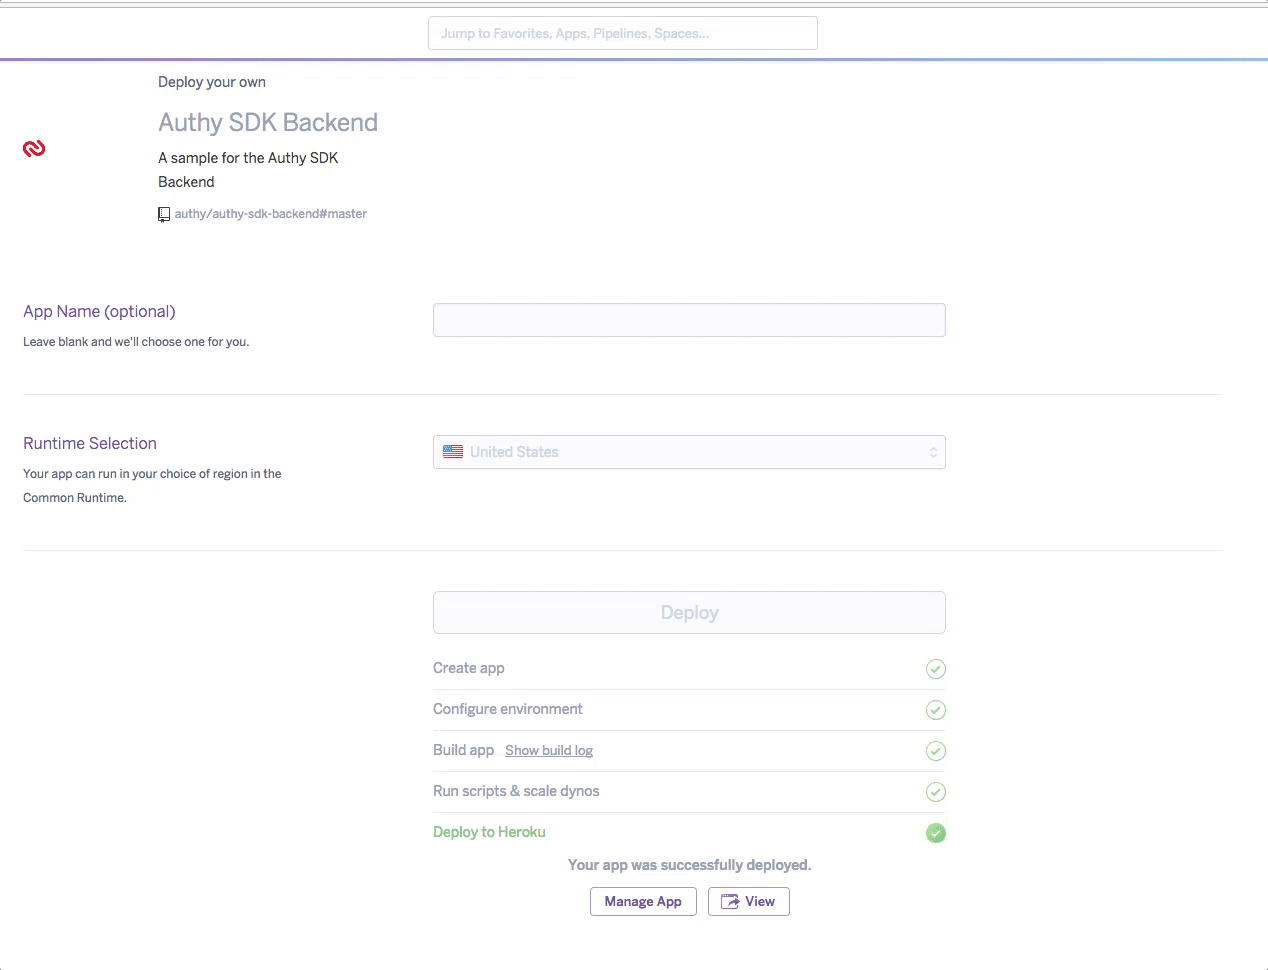Open the Show build log link
The width and height of the screenshot is (1268, 970).
tap(549, 751)
